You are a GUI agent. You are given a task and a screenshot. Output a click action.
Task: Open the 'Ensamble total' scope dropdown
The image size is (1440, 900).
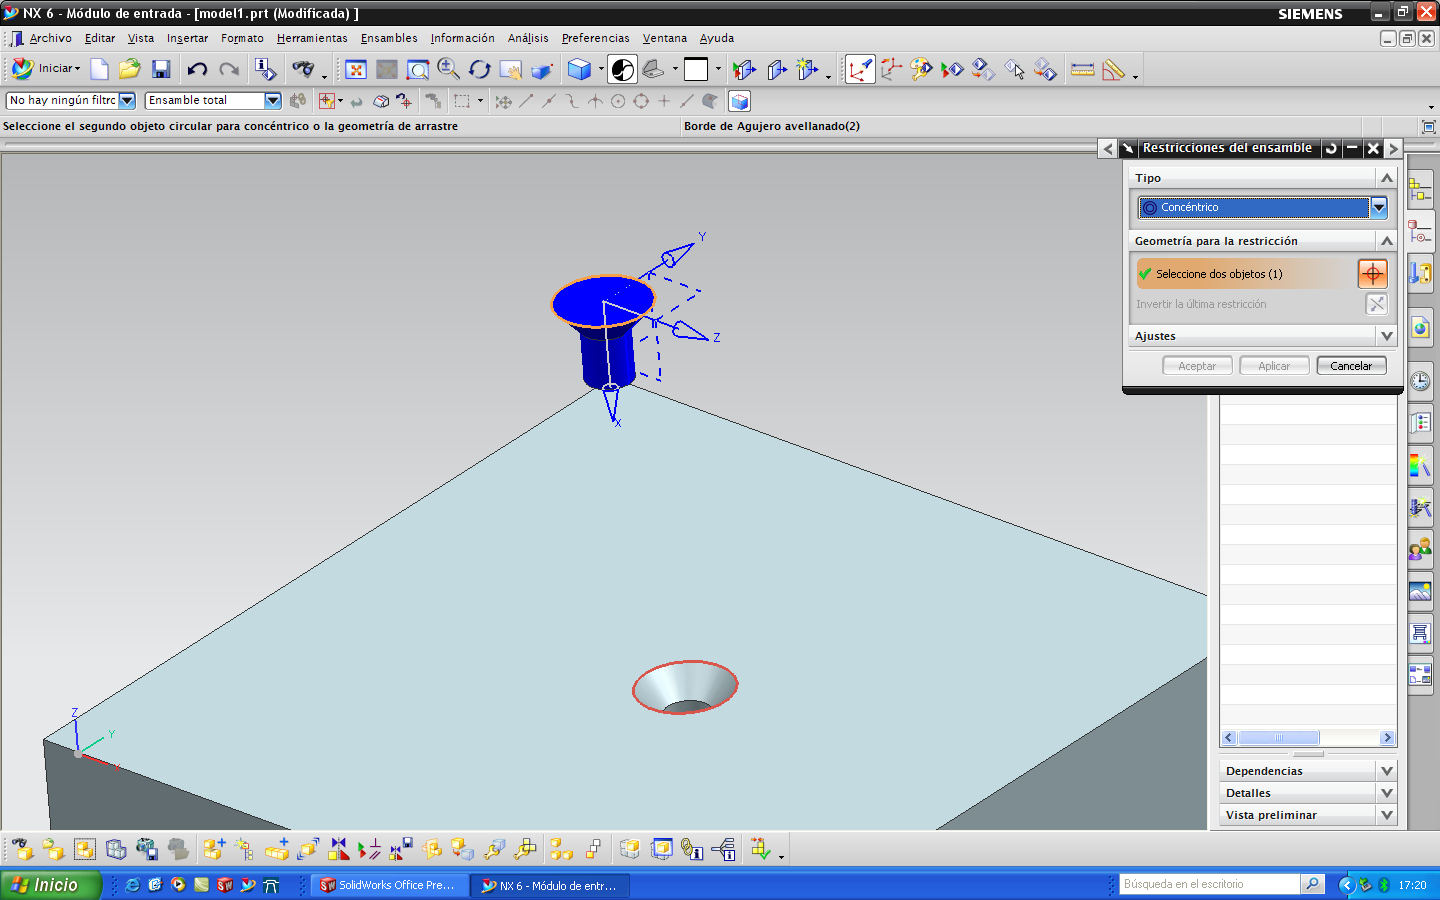pos(273,100)
